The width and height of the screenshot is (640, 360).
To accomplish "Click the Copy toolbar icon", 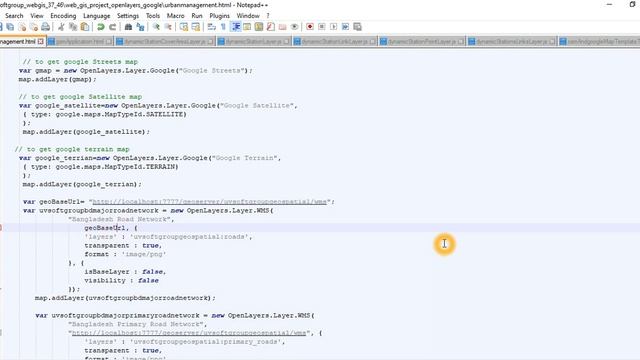I will click(x=73, y=27).
